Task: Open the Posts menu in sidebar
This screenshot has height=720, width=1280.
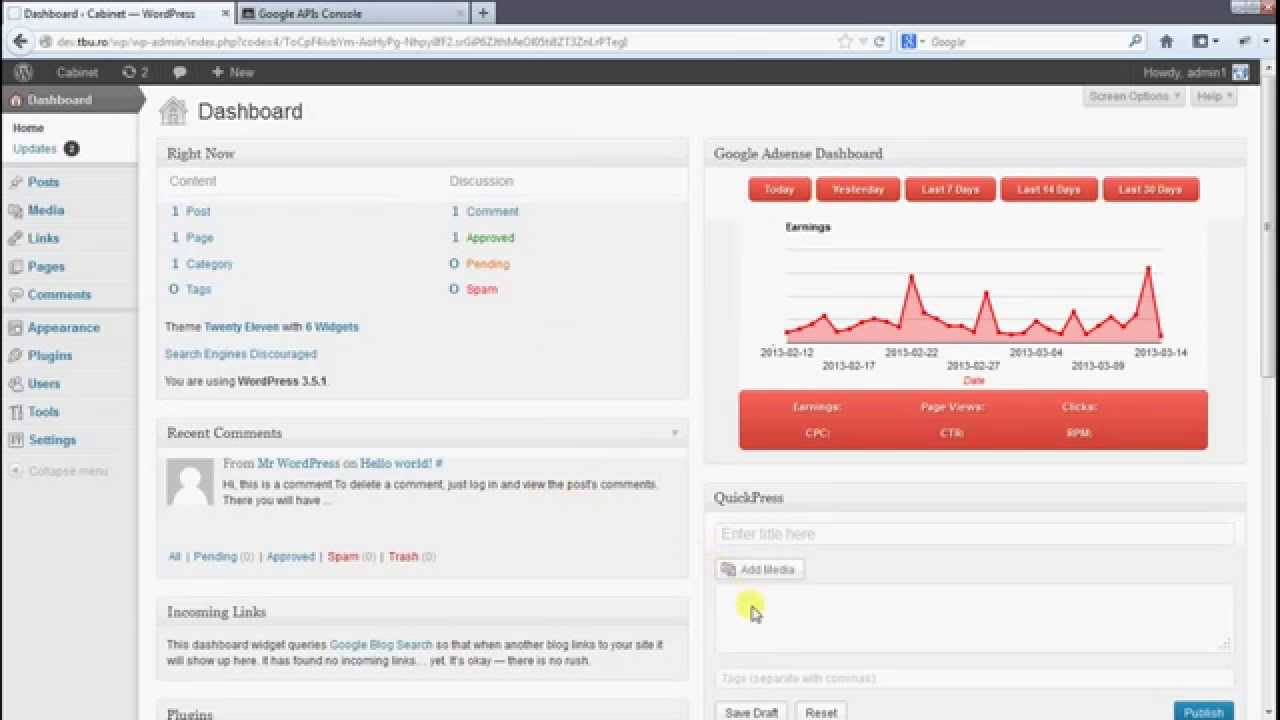Action: point(43,182)
